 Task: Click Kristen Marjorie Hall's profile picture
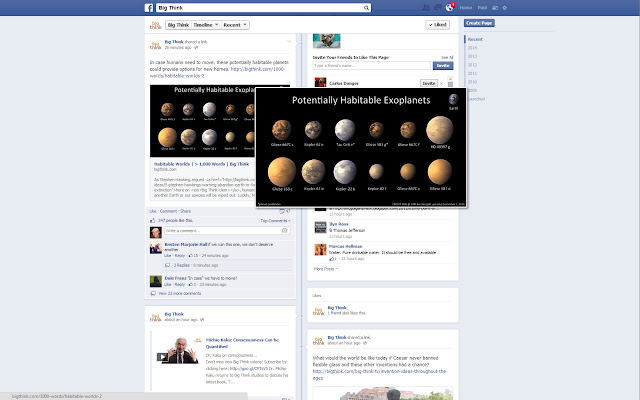click(156, 248)
